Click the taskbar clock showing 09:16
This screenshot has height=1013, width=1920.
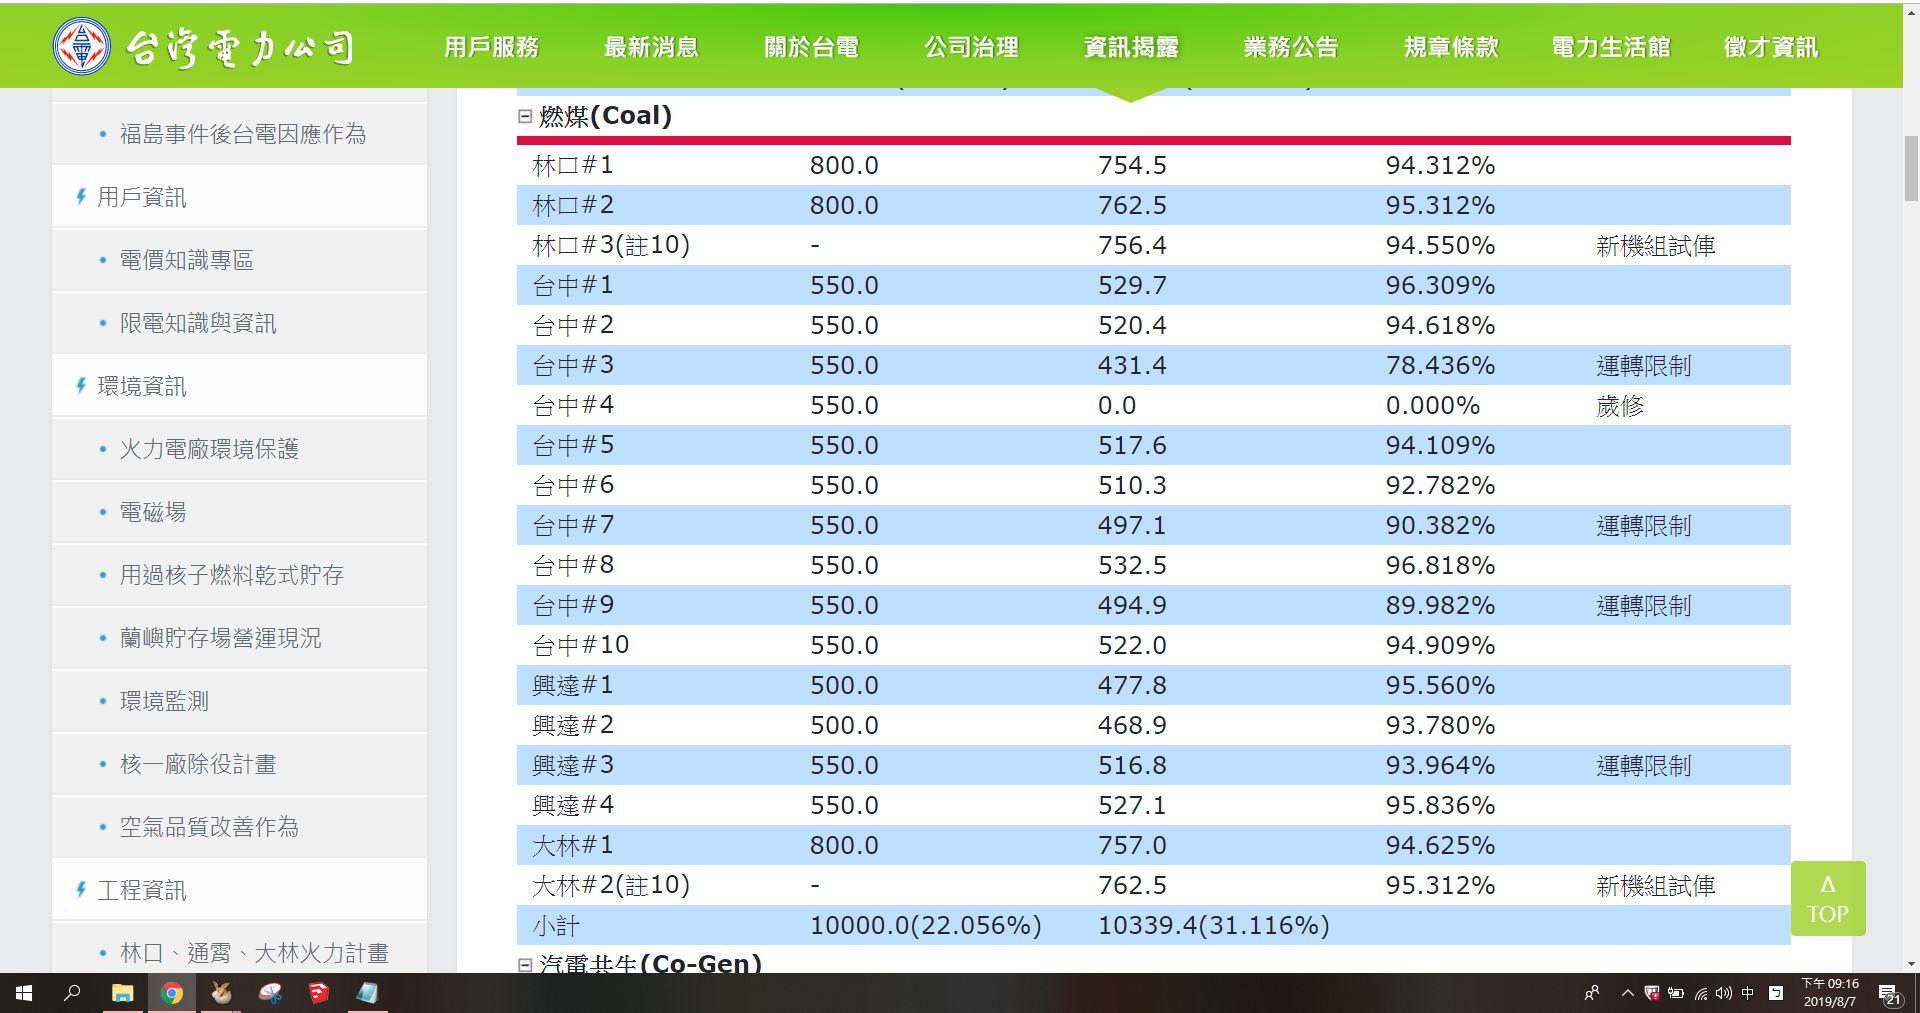pyautogui.click(x=1830, y=992)
